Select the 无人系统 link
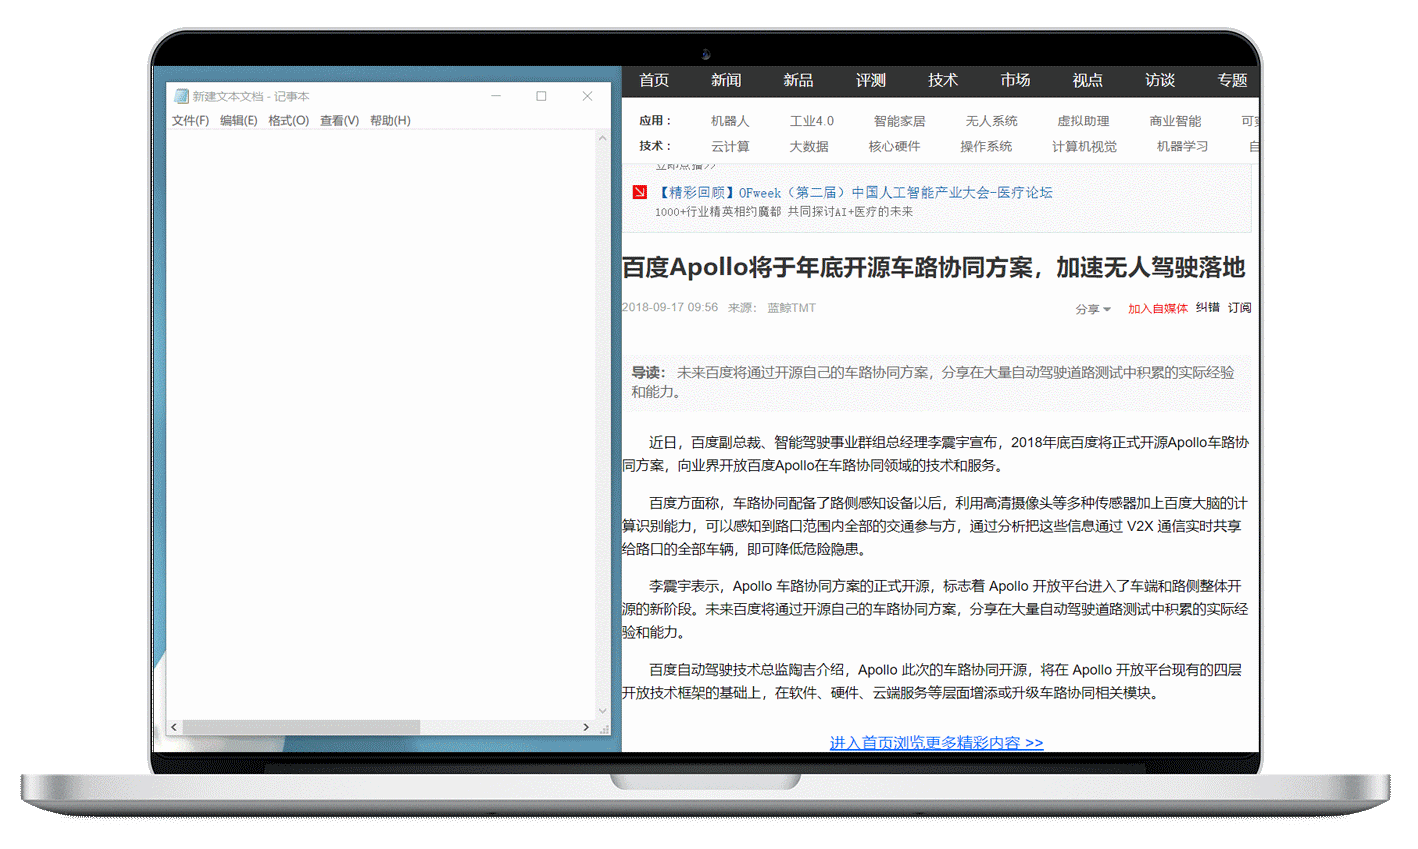Image resolution: width=1418 pixels, height=849 pixels. click(991, 121)
